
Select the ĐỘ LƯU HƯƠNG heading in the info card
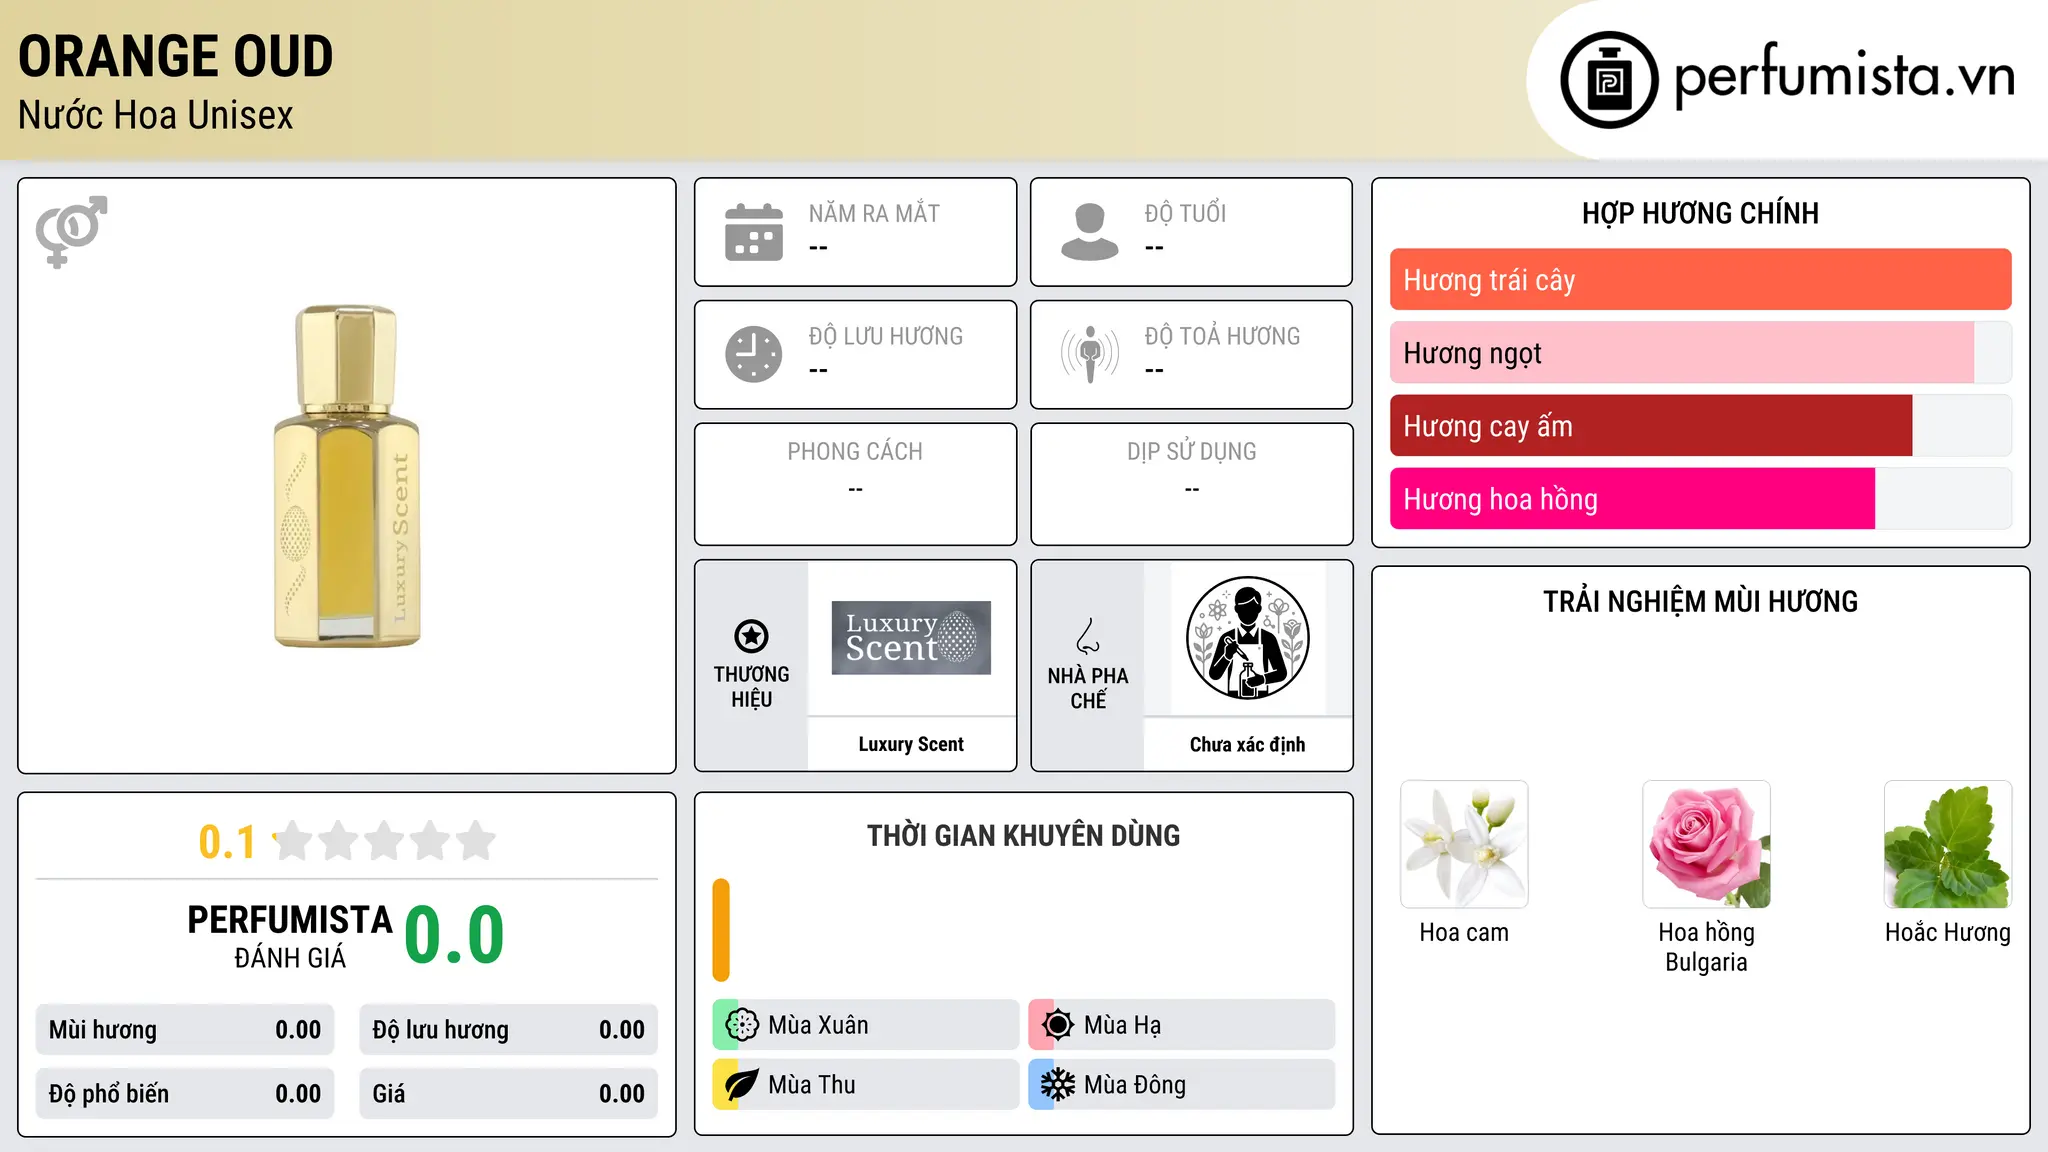886,336
